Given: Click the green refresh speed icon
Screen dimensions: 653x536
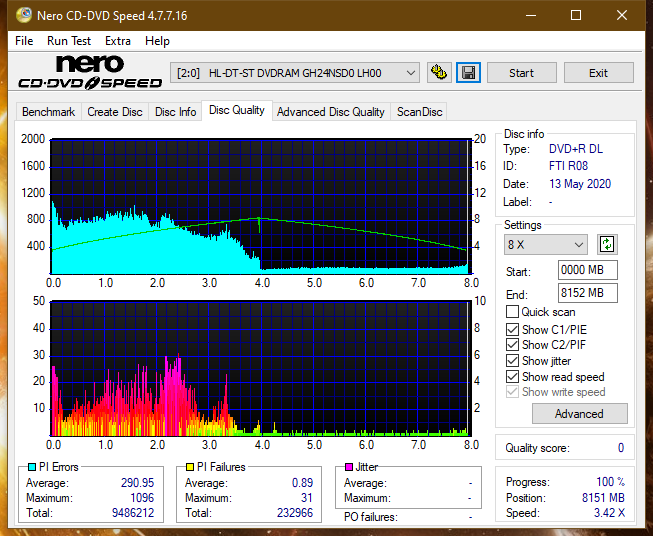Looking at the screenshot, I should pos(607,244).
